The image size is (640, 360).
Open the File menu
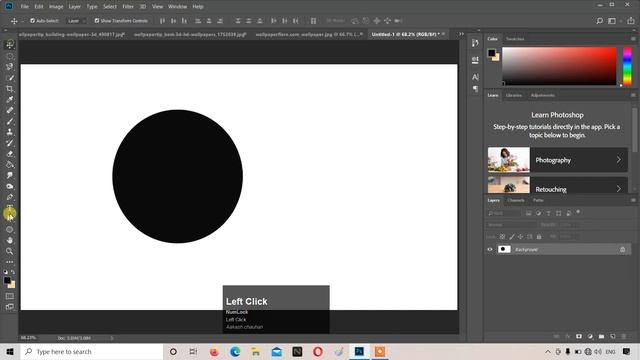pyautogui.click(x=25, y=7)
